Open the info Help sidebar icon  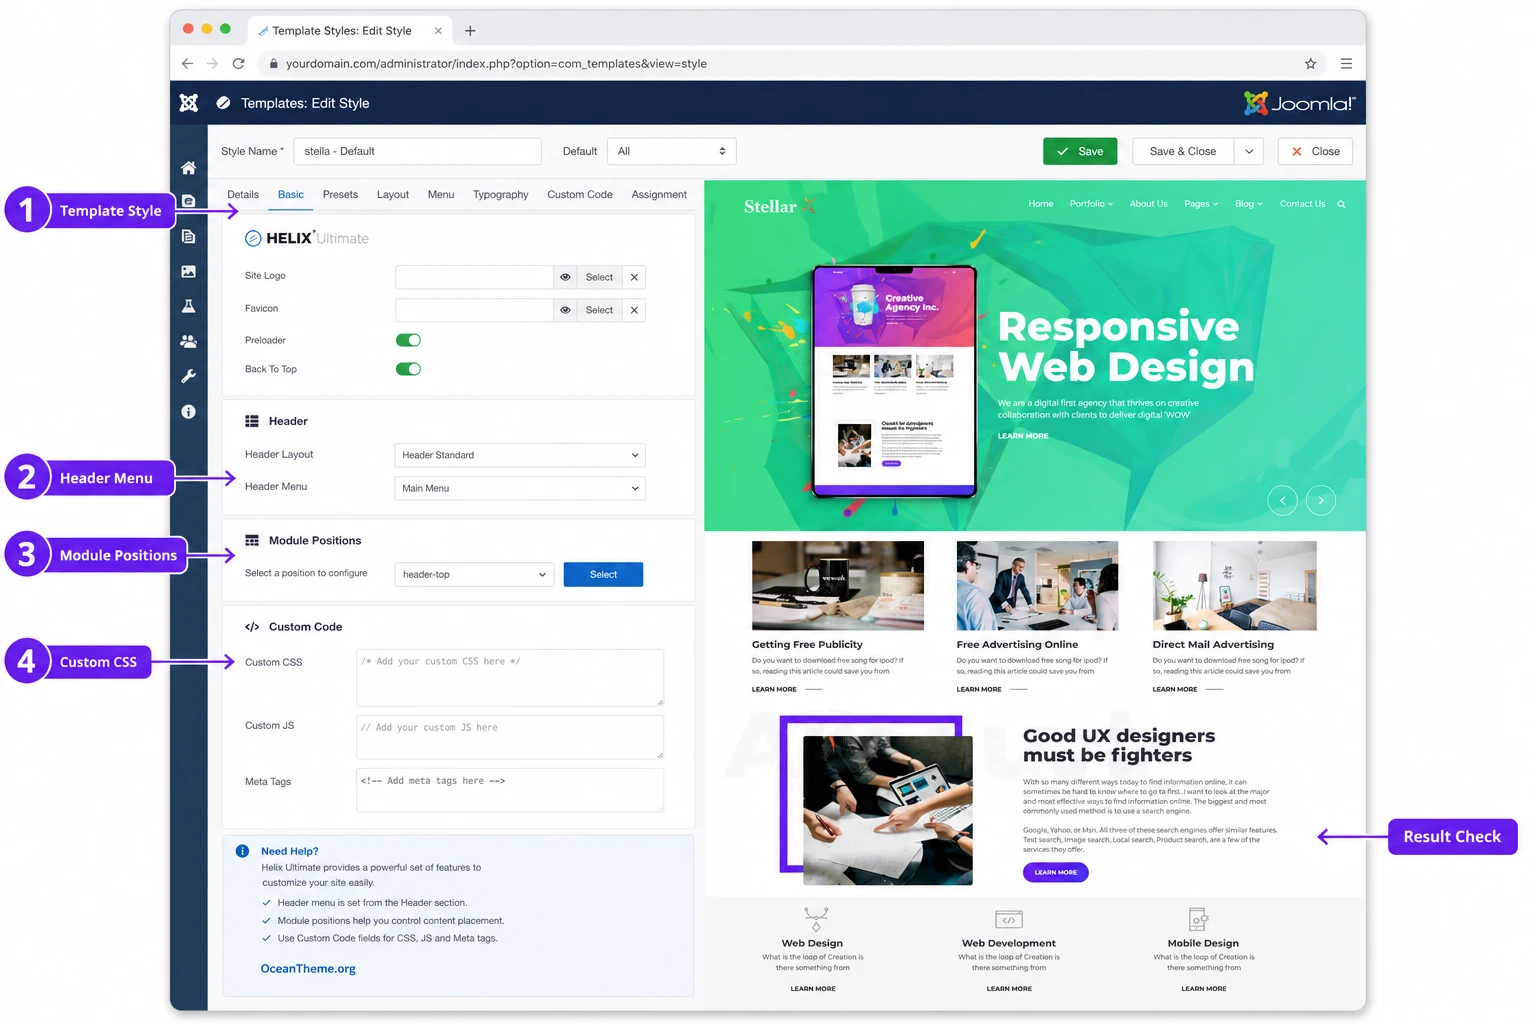[x=188, y=411]
